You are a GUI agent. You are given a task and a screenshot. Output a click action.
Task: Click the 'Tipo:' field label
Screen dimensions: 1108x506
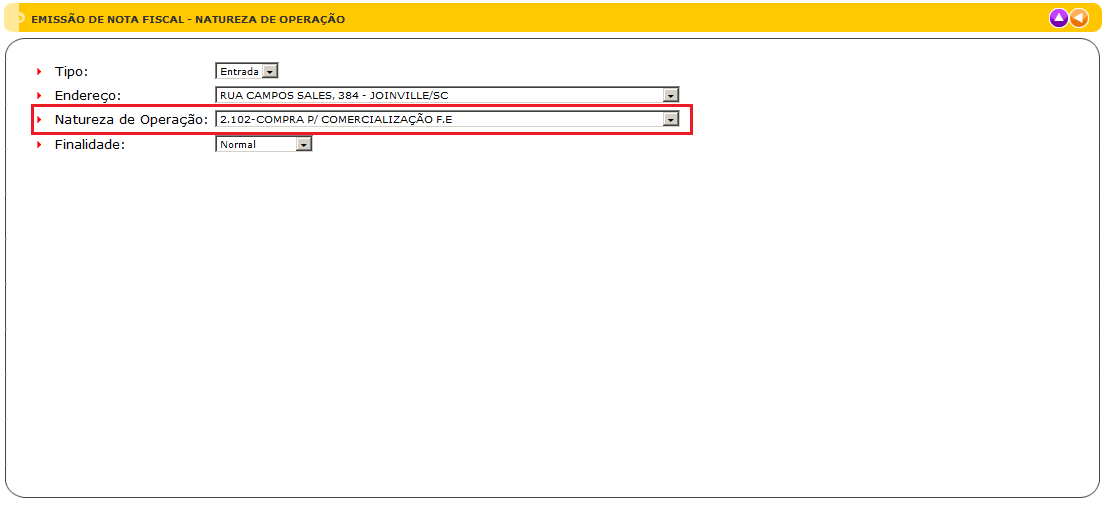point(71,72)
